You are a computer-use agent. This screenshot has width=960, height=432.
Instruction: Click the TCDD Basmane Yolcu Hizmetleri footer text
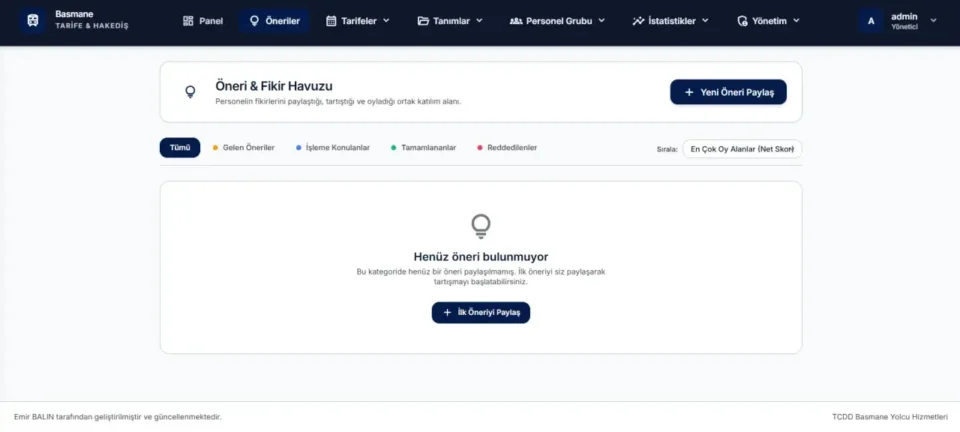point(890,417)
